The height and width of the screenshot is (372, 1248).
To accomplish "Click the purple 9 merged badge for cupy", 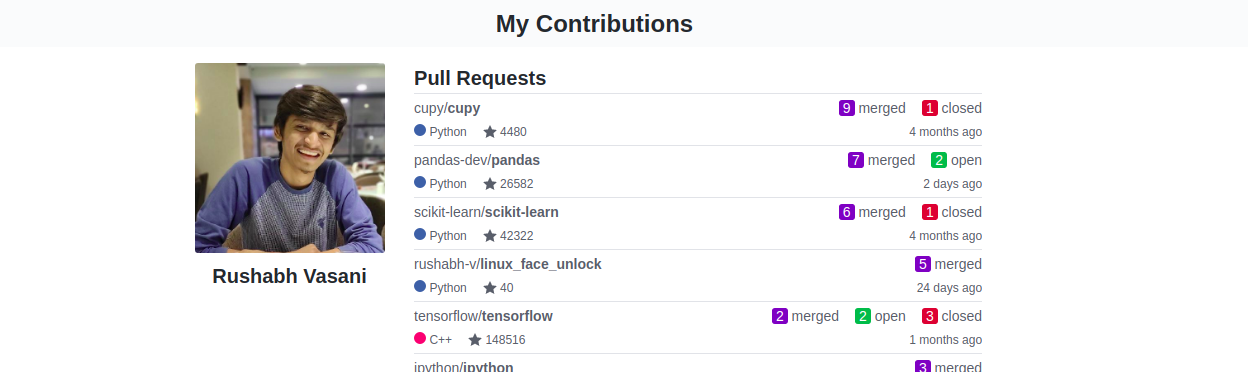I will (x=847, y=108).
